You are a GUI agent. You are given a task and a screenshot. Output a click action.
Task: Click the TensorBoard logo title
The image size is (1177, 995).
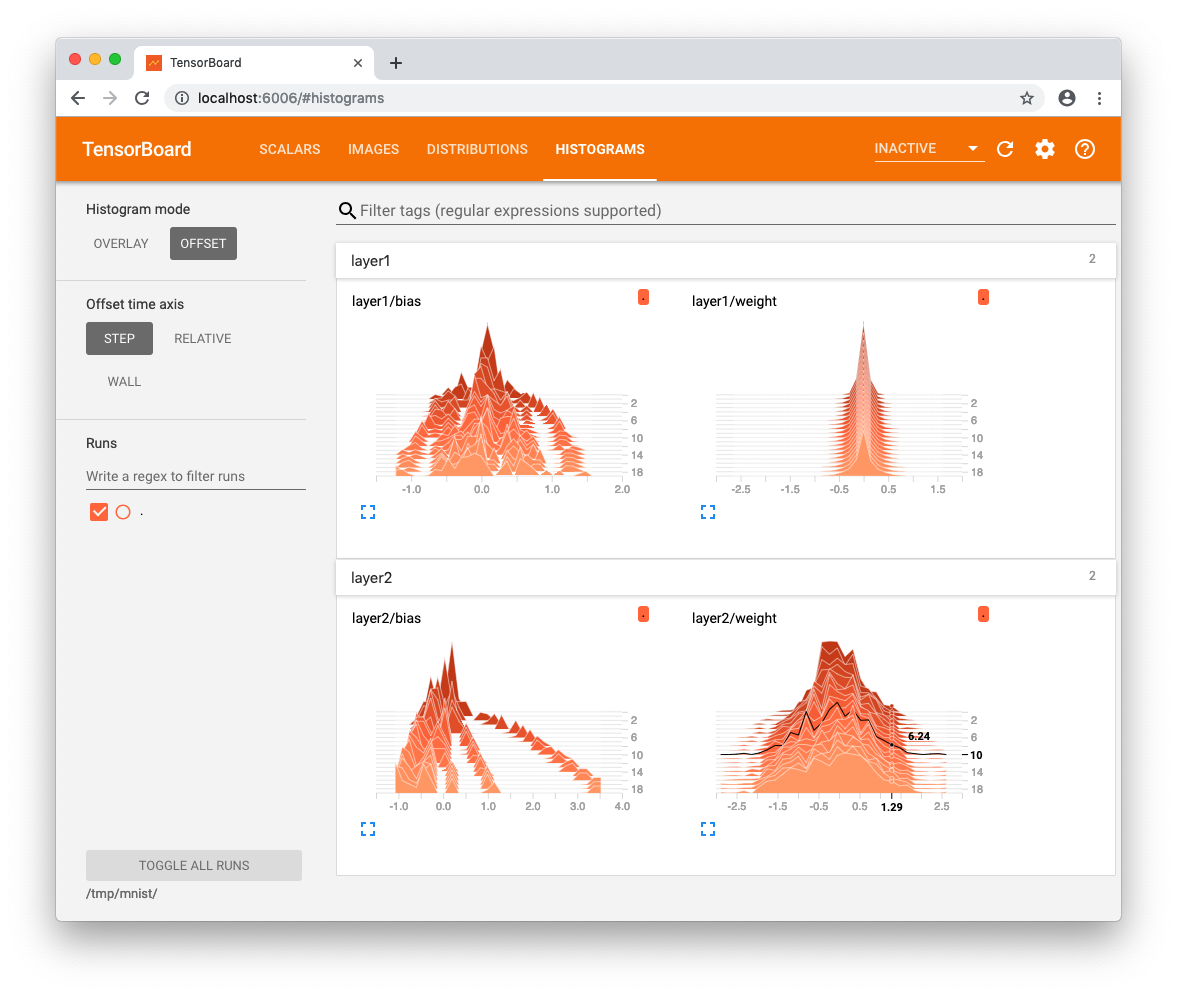click(x=137, y=149)
